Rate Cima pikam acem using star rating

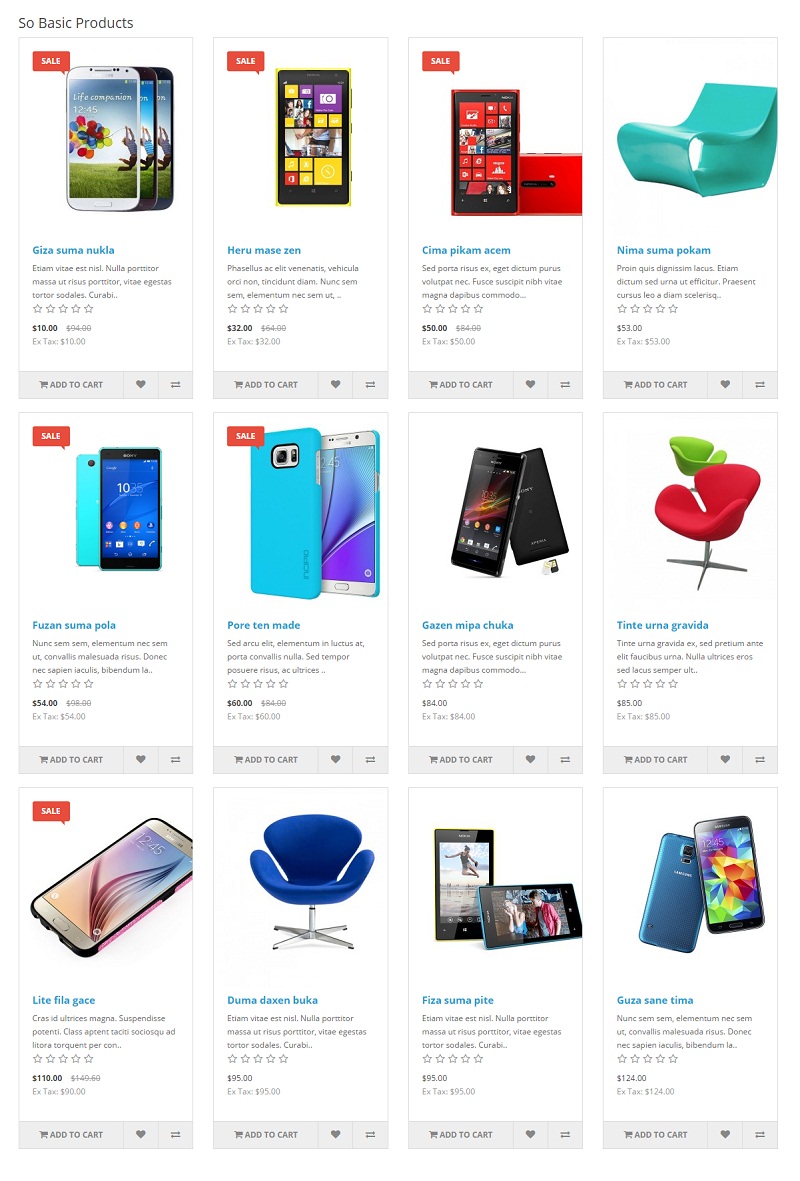(453, 309)
